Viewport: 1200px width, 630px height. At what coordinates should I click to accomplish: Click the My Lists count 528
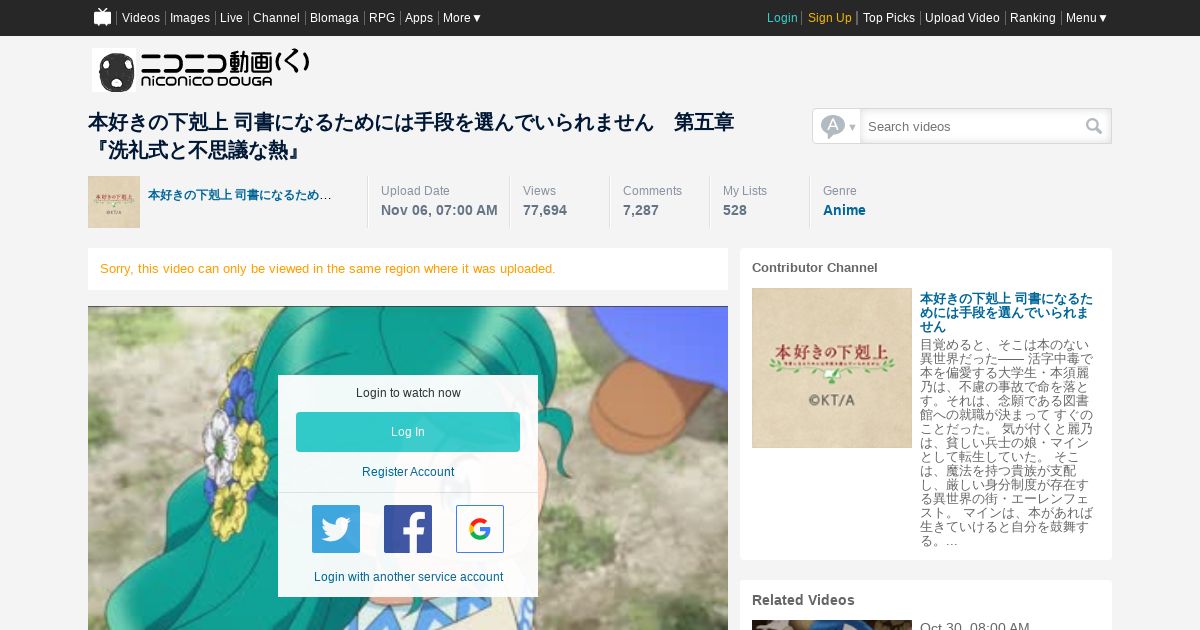click(x=735, y=210)
